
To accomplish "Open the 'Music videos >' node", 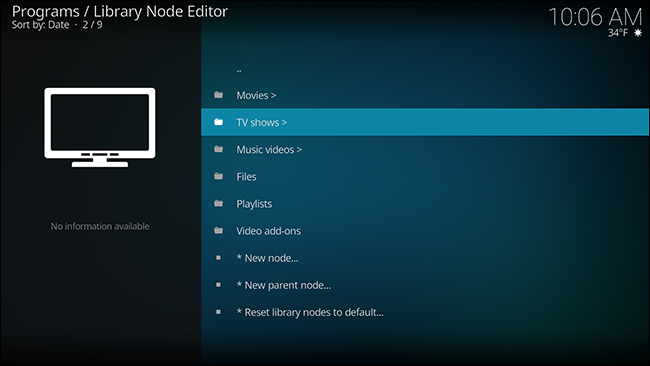I will [425, 149].
